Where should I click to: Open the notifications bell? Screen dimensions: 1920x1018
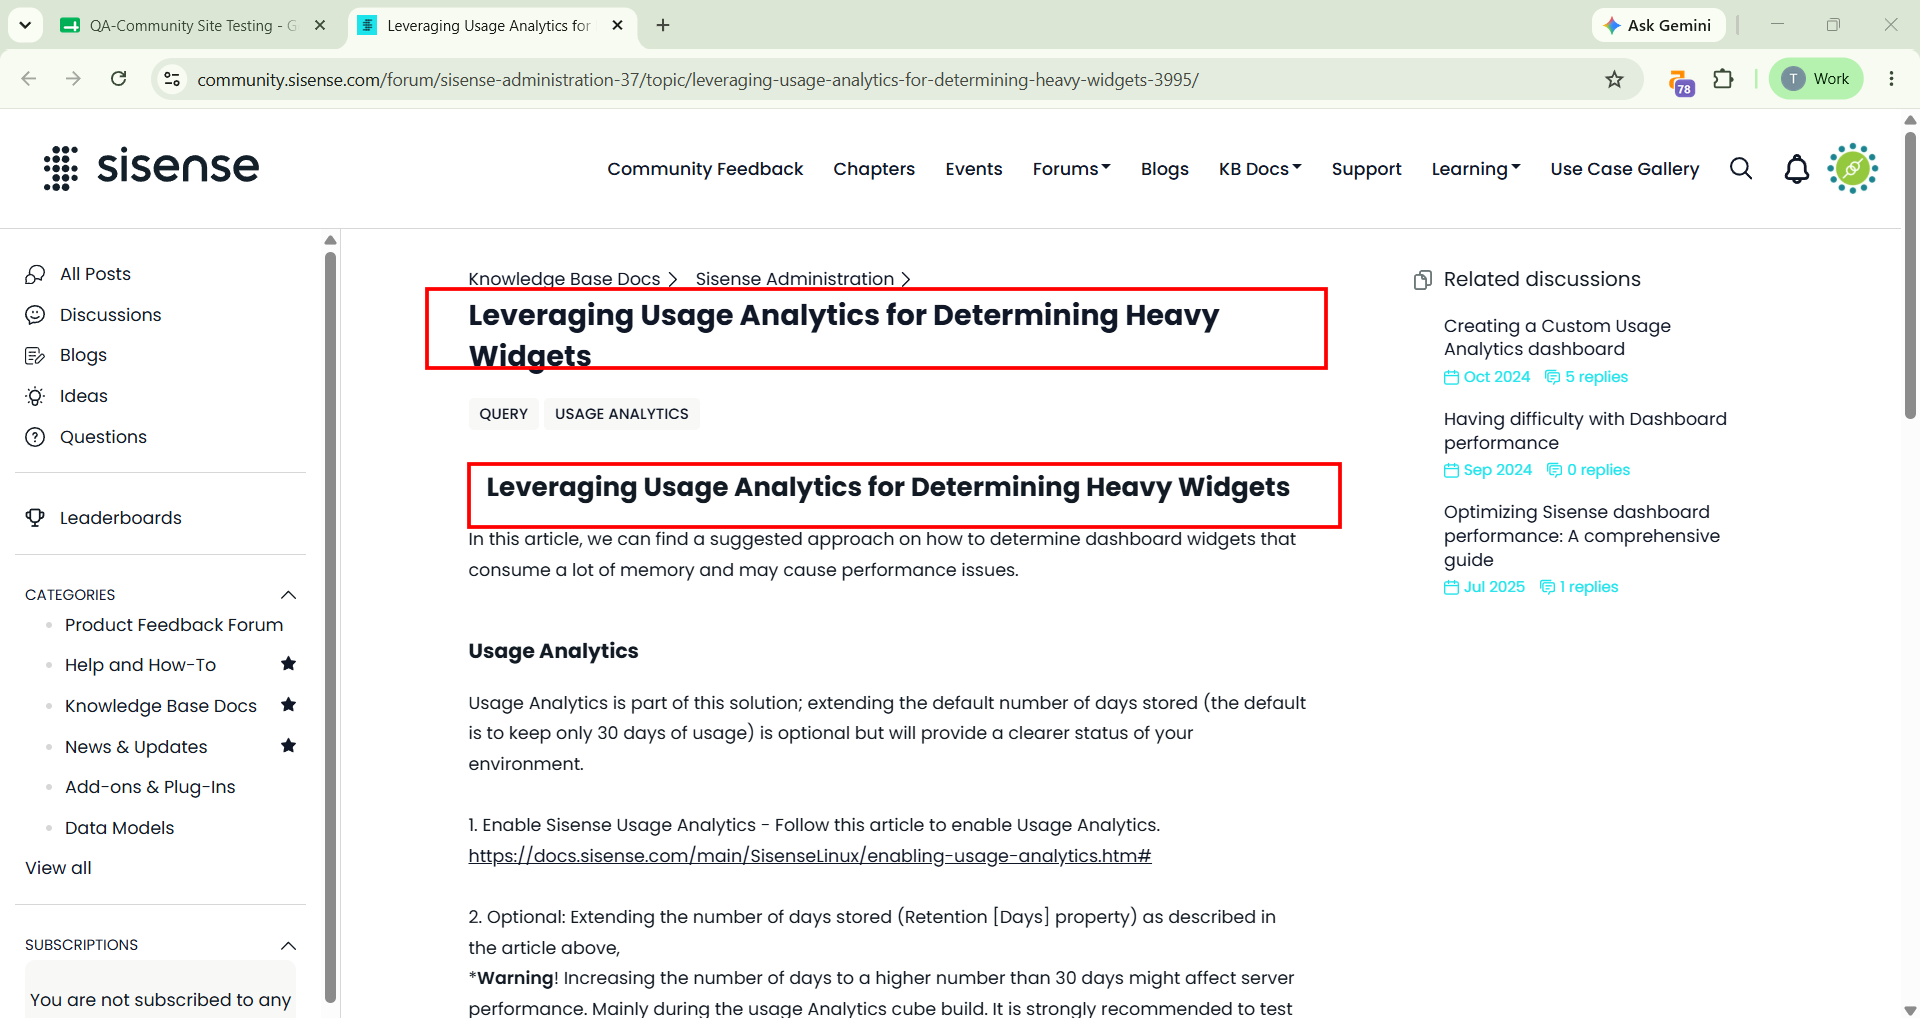1797,169
